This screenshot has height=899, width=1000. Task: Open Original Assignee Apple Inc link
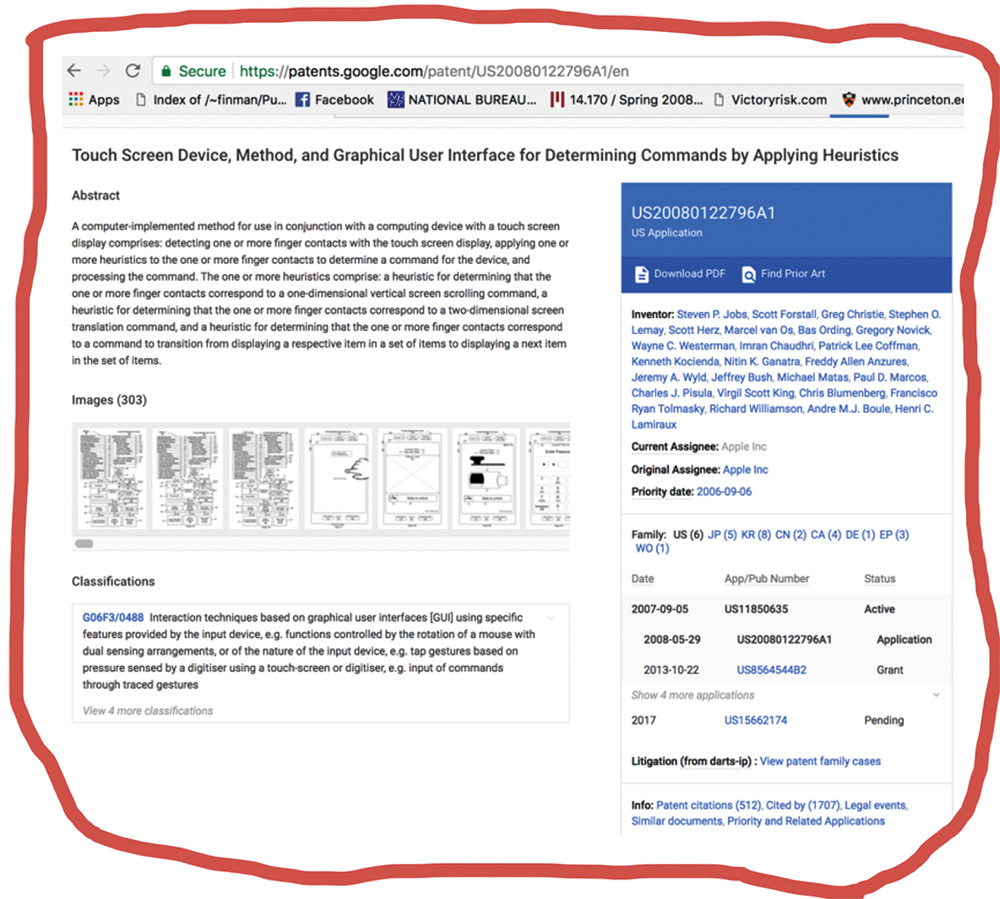point(745,469)
